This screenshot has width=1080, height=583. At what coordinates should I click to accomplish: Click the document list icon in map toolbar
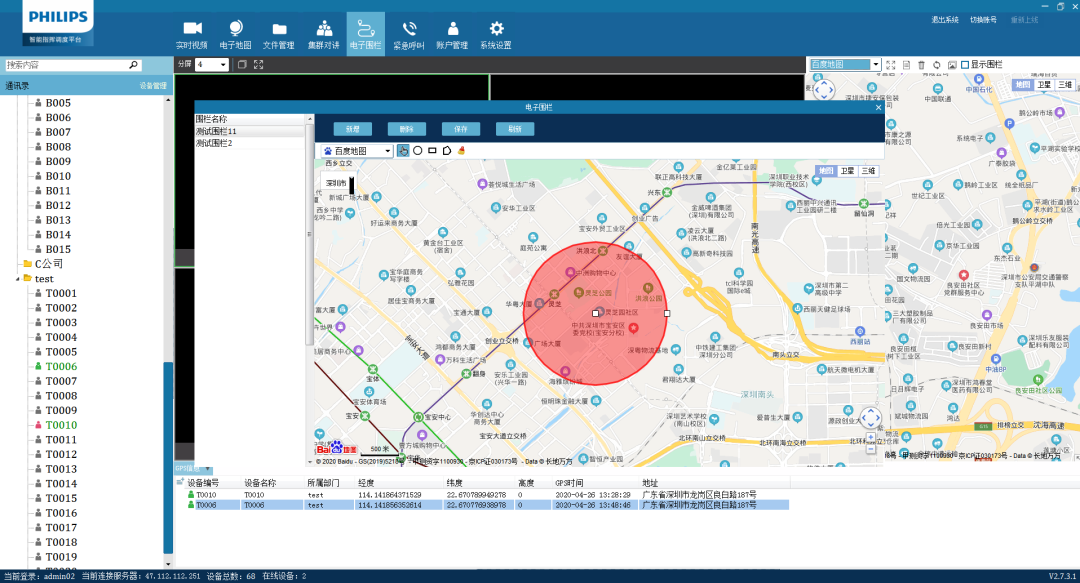coord(906,65)
